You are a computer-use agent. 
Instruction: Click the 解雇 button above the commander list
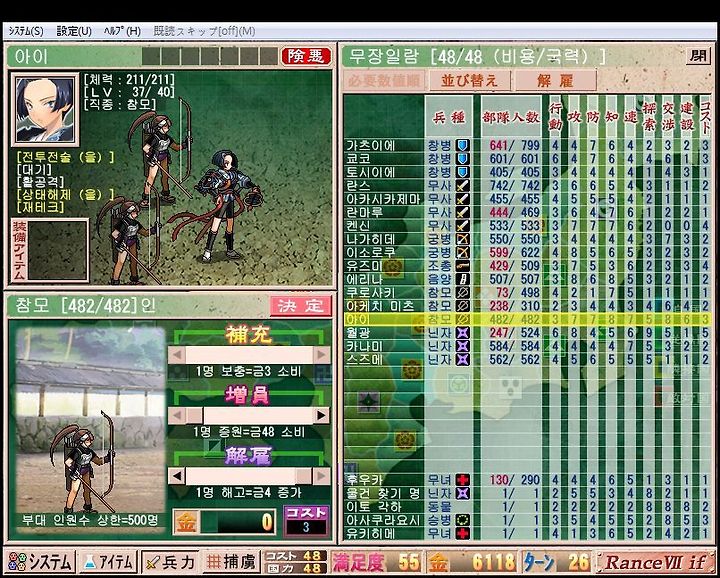pyautogui.click(x=556, y=81)
